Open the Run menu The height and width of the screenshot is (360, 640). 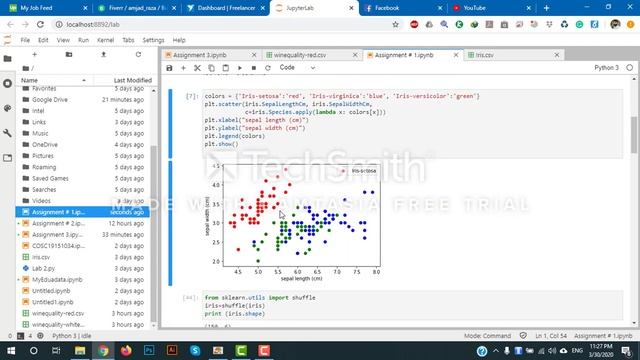pyautogui.click(x=83, y=40)
